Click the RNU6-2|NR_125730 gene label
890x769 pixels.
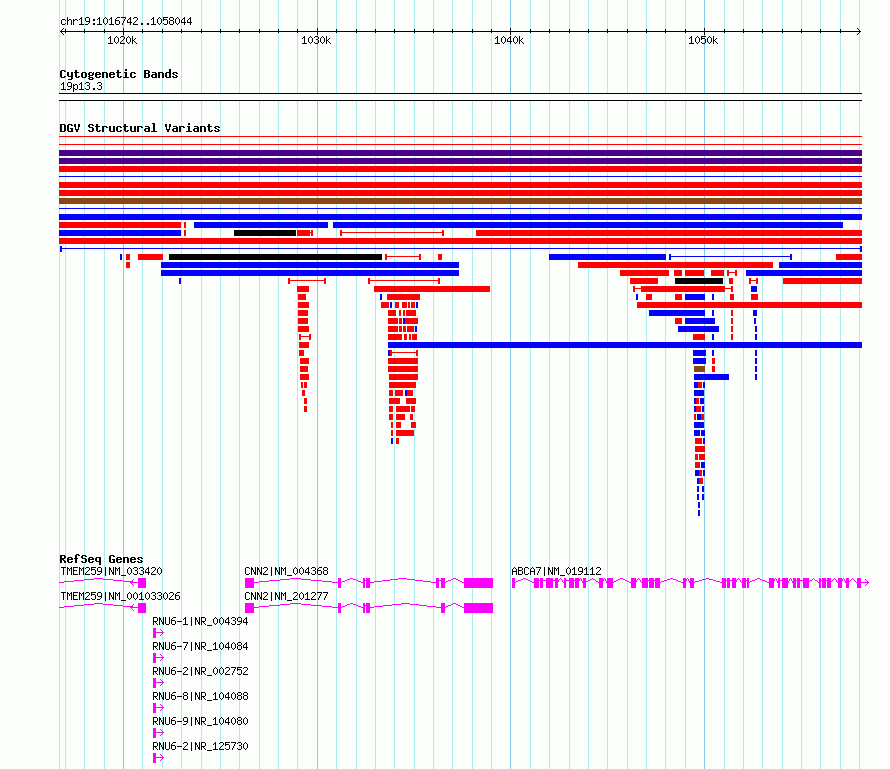tap(200, 746)
